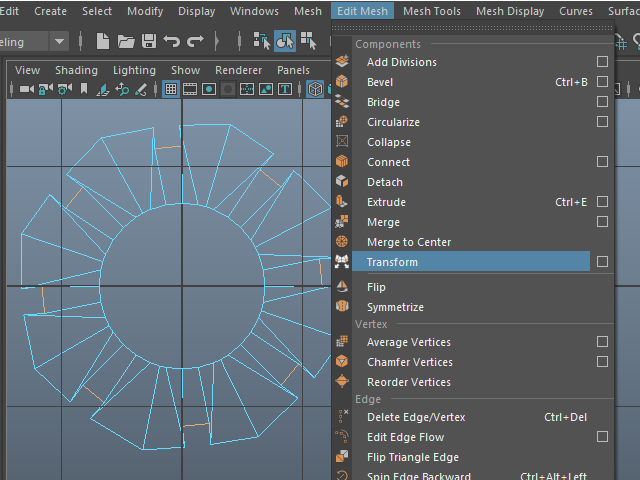Open the Mesh menu
The height and width of the screenshot is (480, 640).
coord(308,11)
